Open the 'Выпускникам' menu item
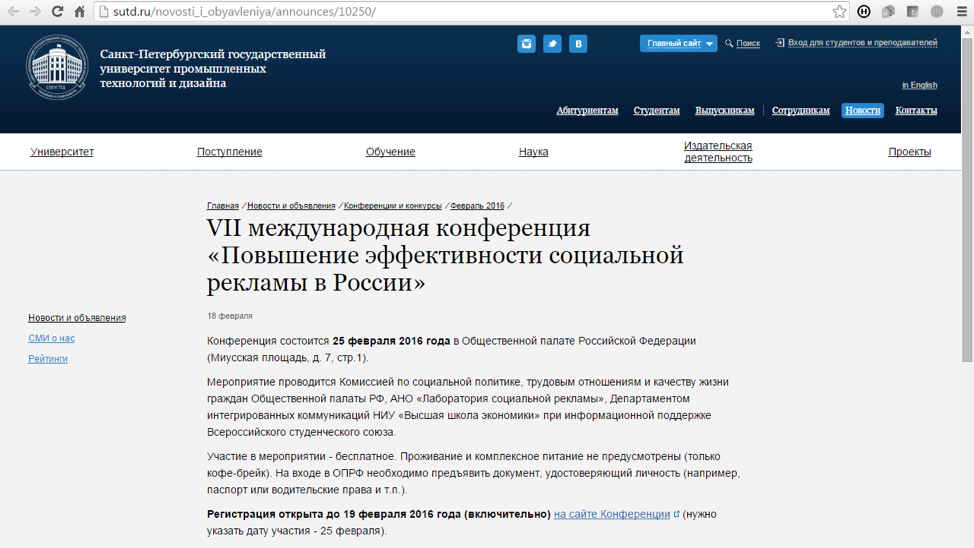The height and width of the screenshot is (548, 974). coord(724,111)
